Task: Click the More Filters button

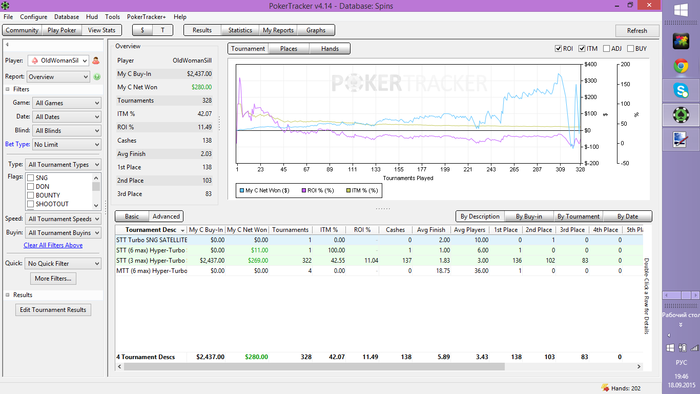Action: pyautogui.click(x=53, y=278)
